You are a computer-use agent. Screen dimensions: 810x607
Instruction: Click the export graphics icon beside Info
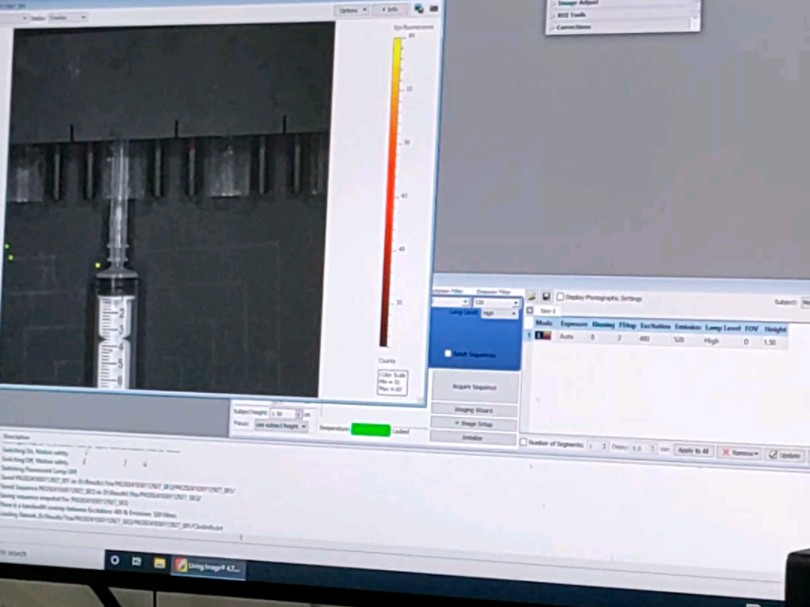(419, 9)
